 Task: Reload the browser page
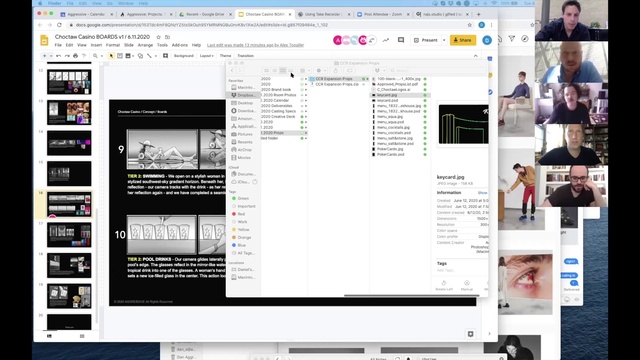(x=59, y=25)
